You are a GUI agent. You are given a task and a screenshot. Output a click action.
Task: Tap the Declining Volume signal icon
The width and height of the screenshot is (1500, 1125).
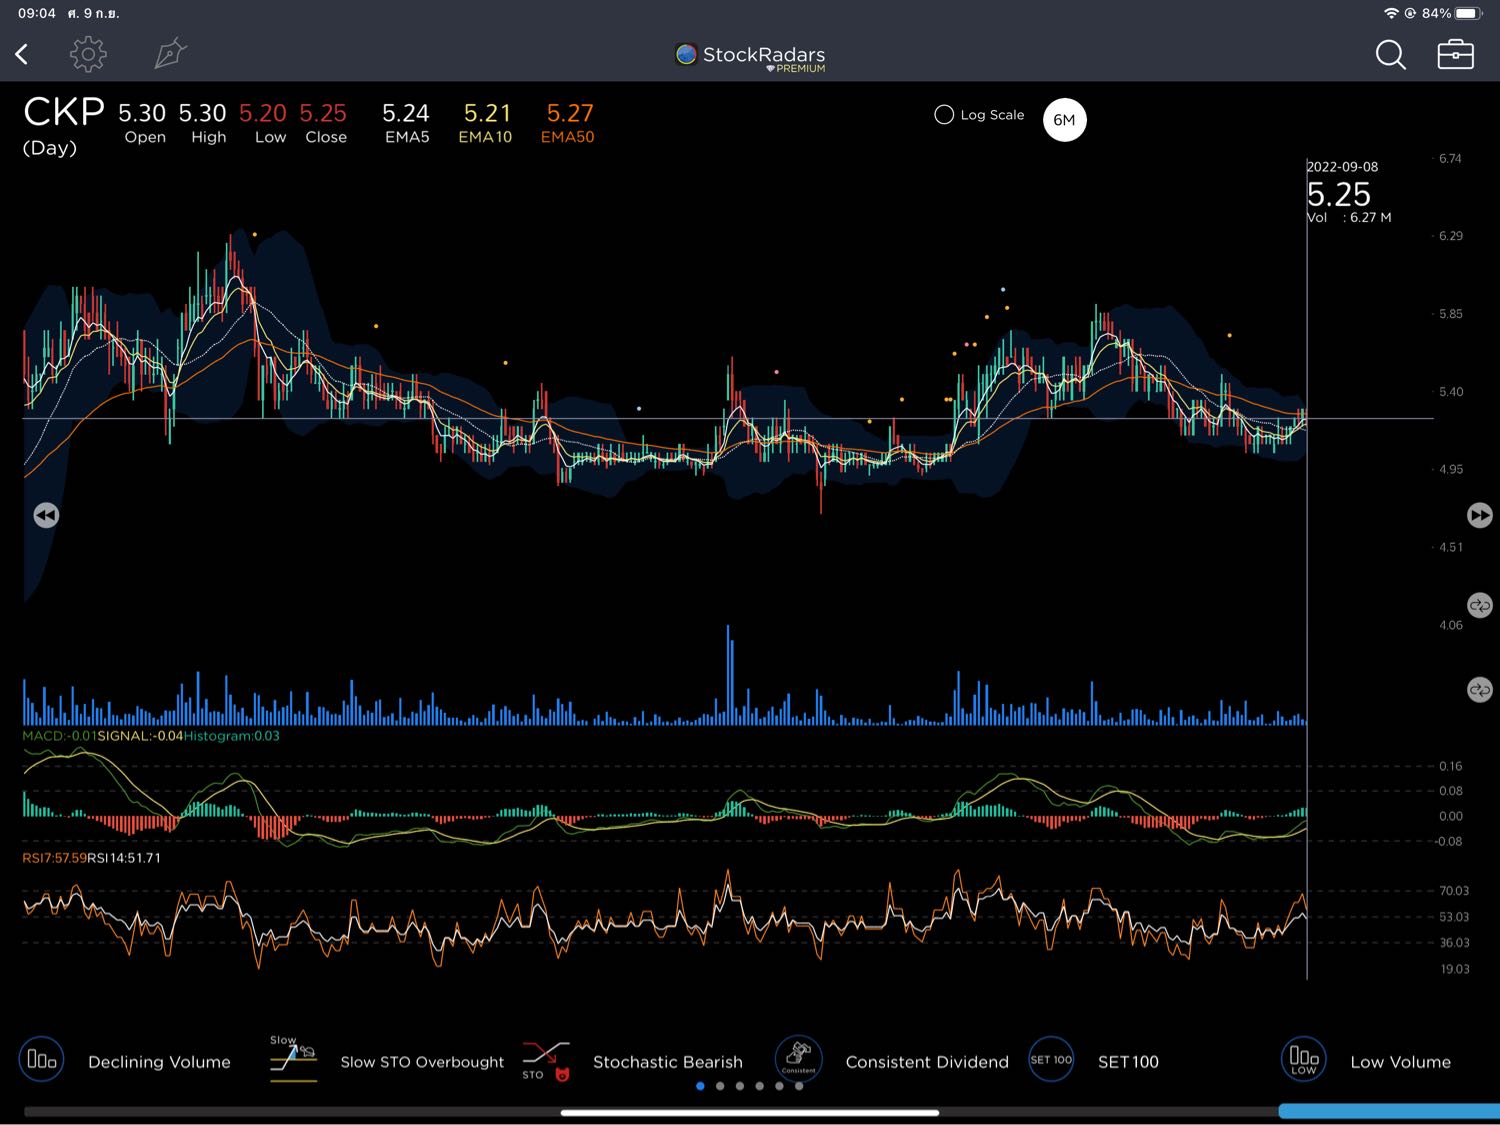click(x=41, y=1059)
